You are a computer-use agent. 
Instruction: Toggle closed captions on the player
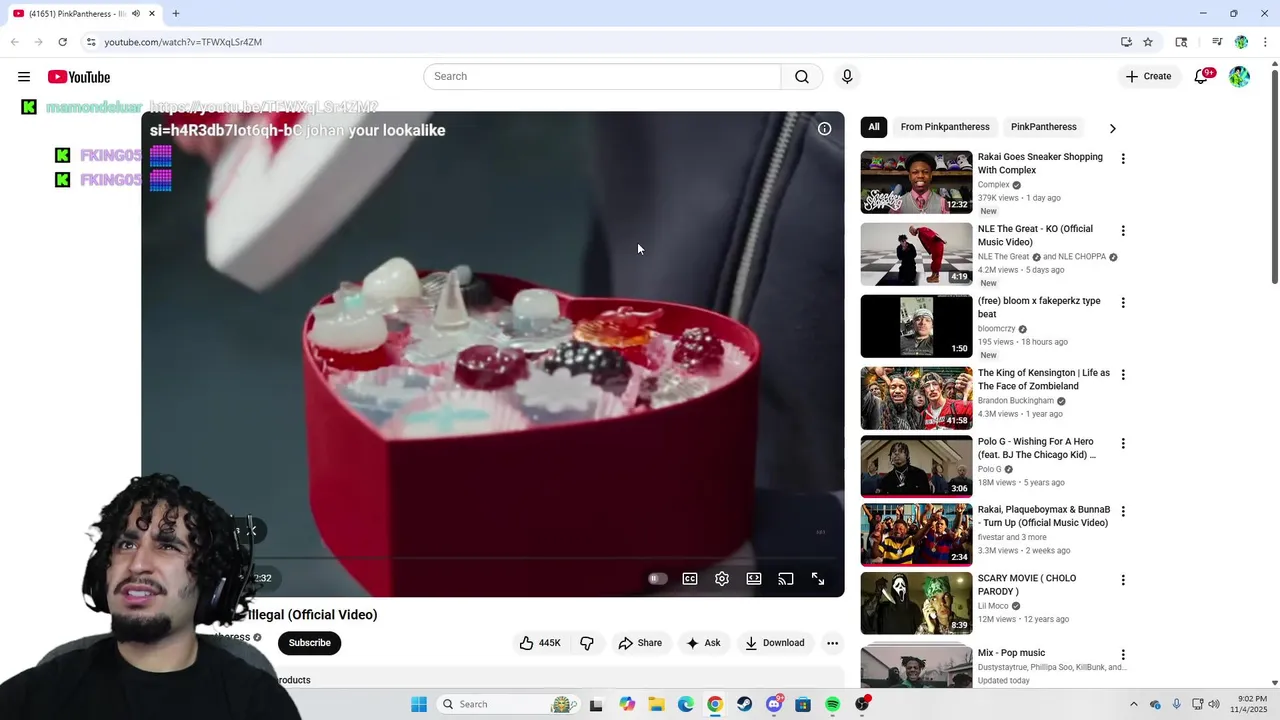[x=690, y=579]
